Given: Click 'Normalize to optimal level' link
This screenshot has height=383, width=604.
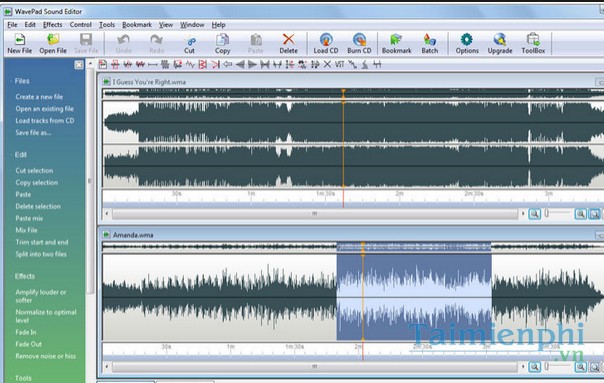Looking at the screenshot, I should pos(46,316).
